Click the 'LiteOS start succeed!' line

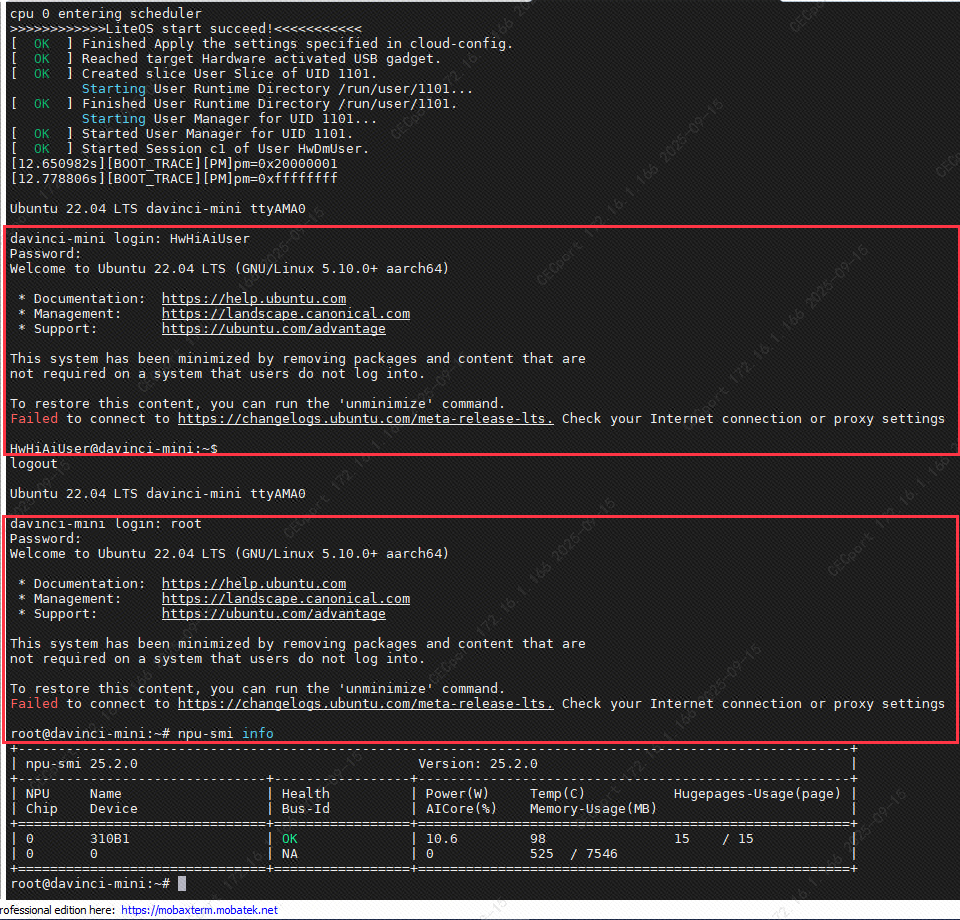pyautogui.click(x=186, y=29)
